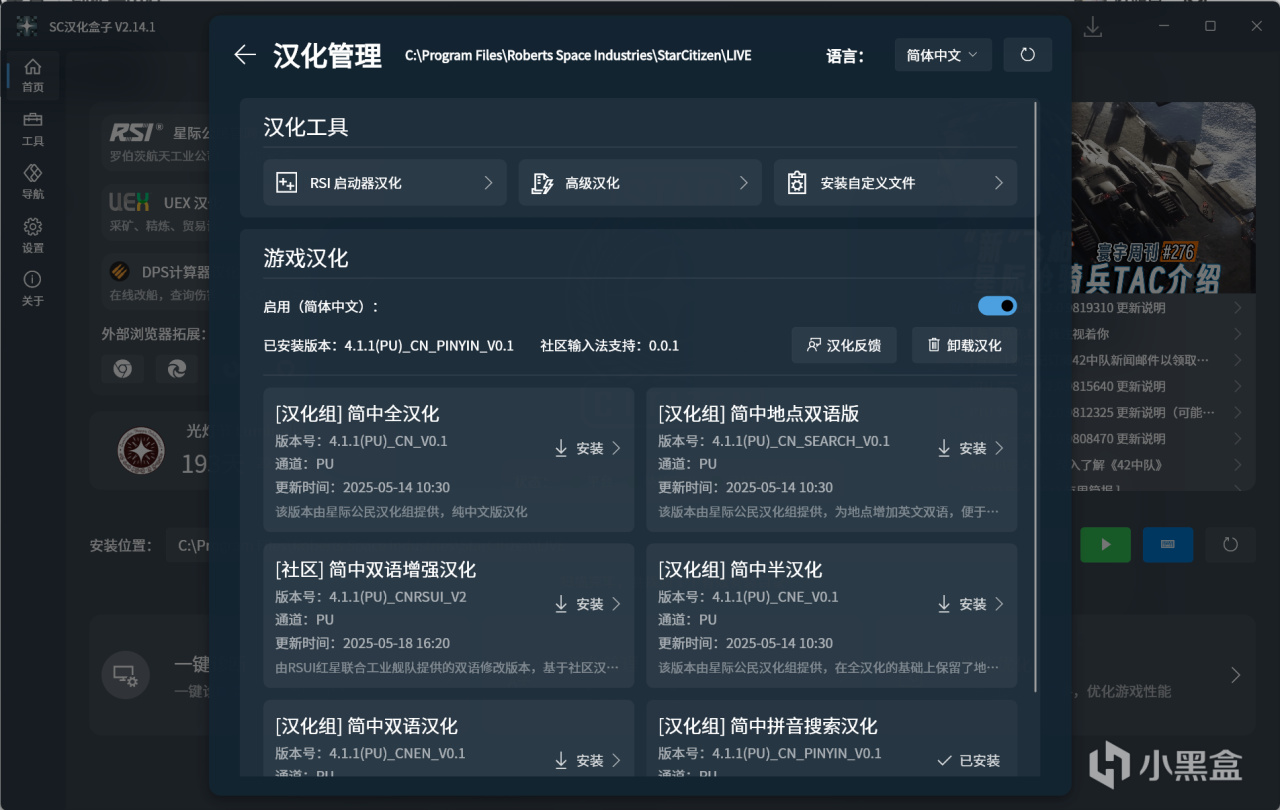Viewport: 1280px width, 810px height.
Task: Click the 汉化反馈 button
Action: pos(844,345)
